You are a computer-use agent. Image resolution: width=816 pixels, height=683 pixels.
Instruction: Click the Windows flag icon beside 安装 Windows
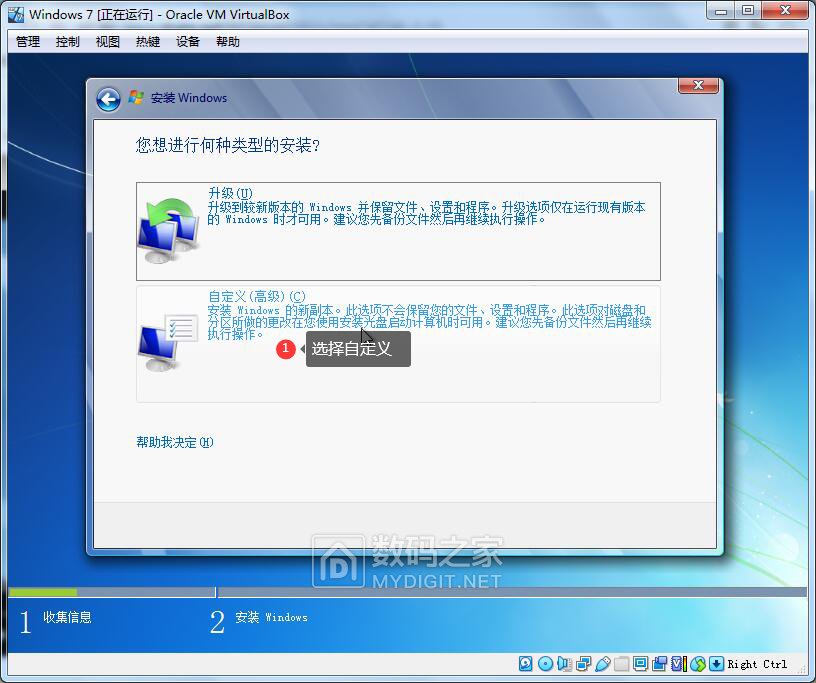pyautogui.click(x=136, y=97)
